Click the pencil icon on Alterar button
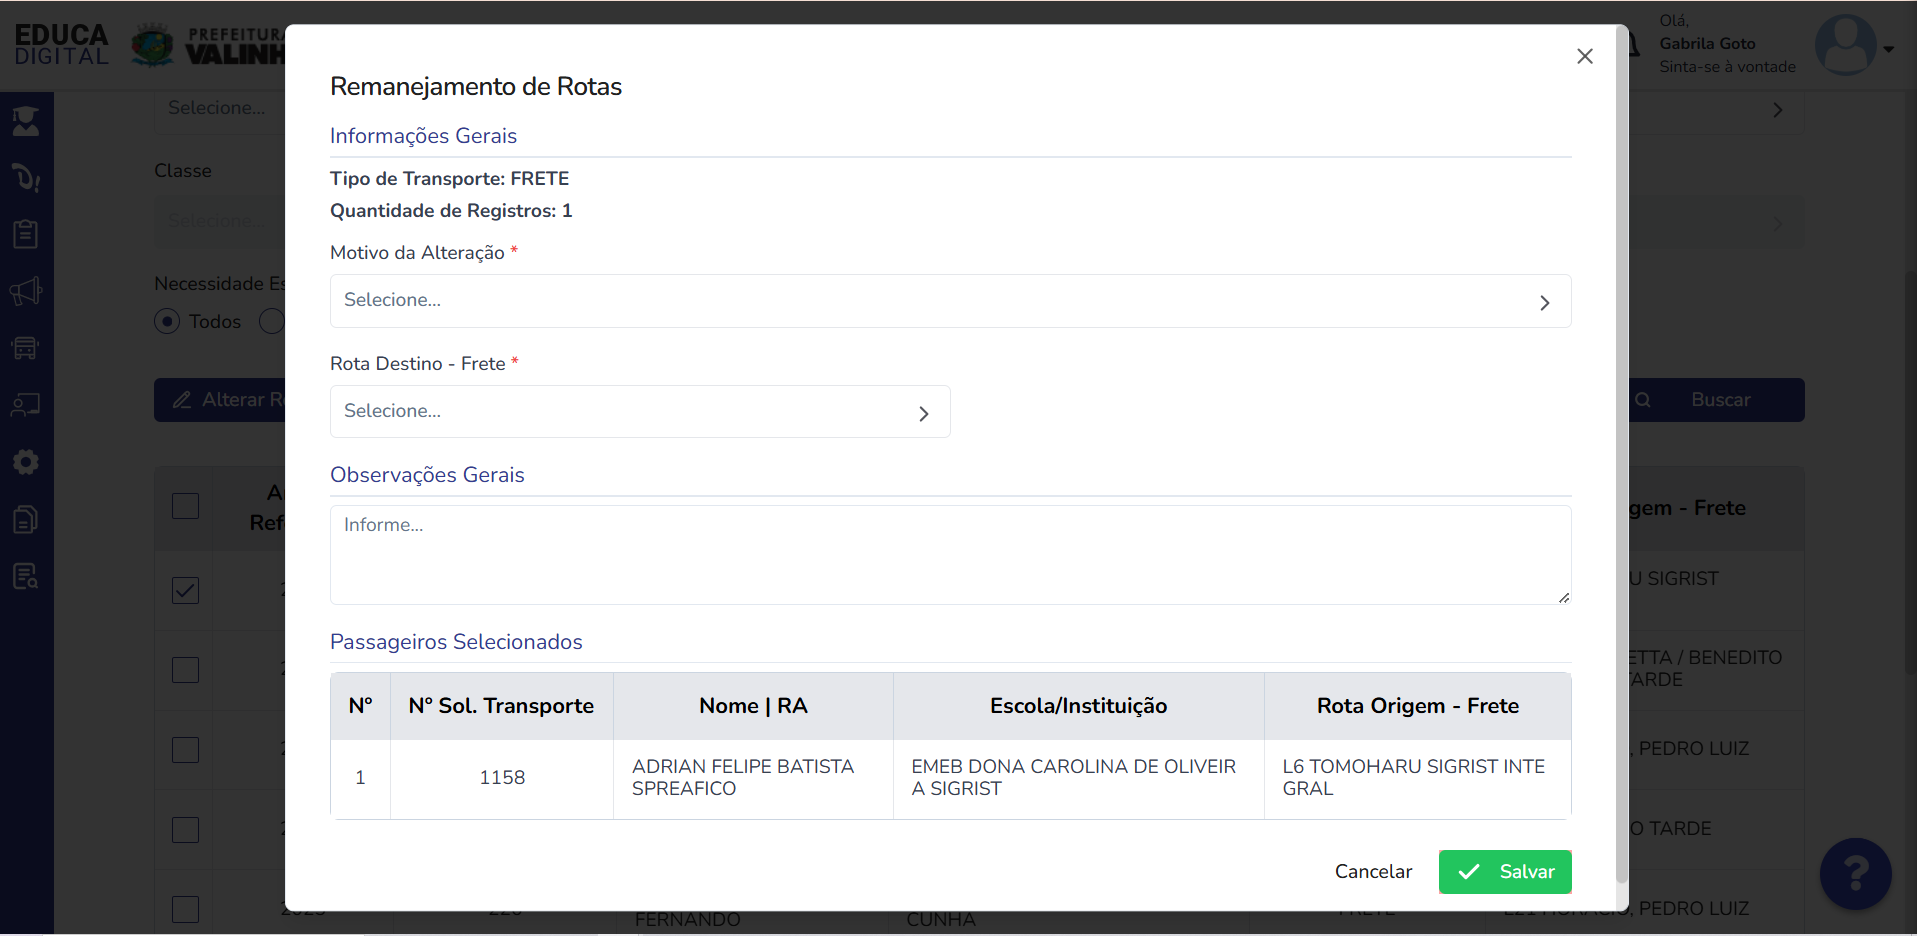Viewport: 1917px width, 936px height. [182, 400]
